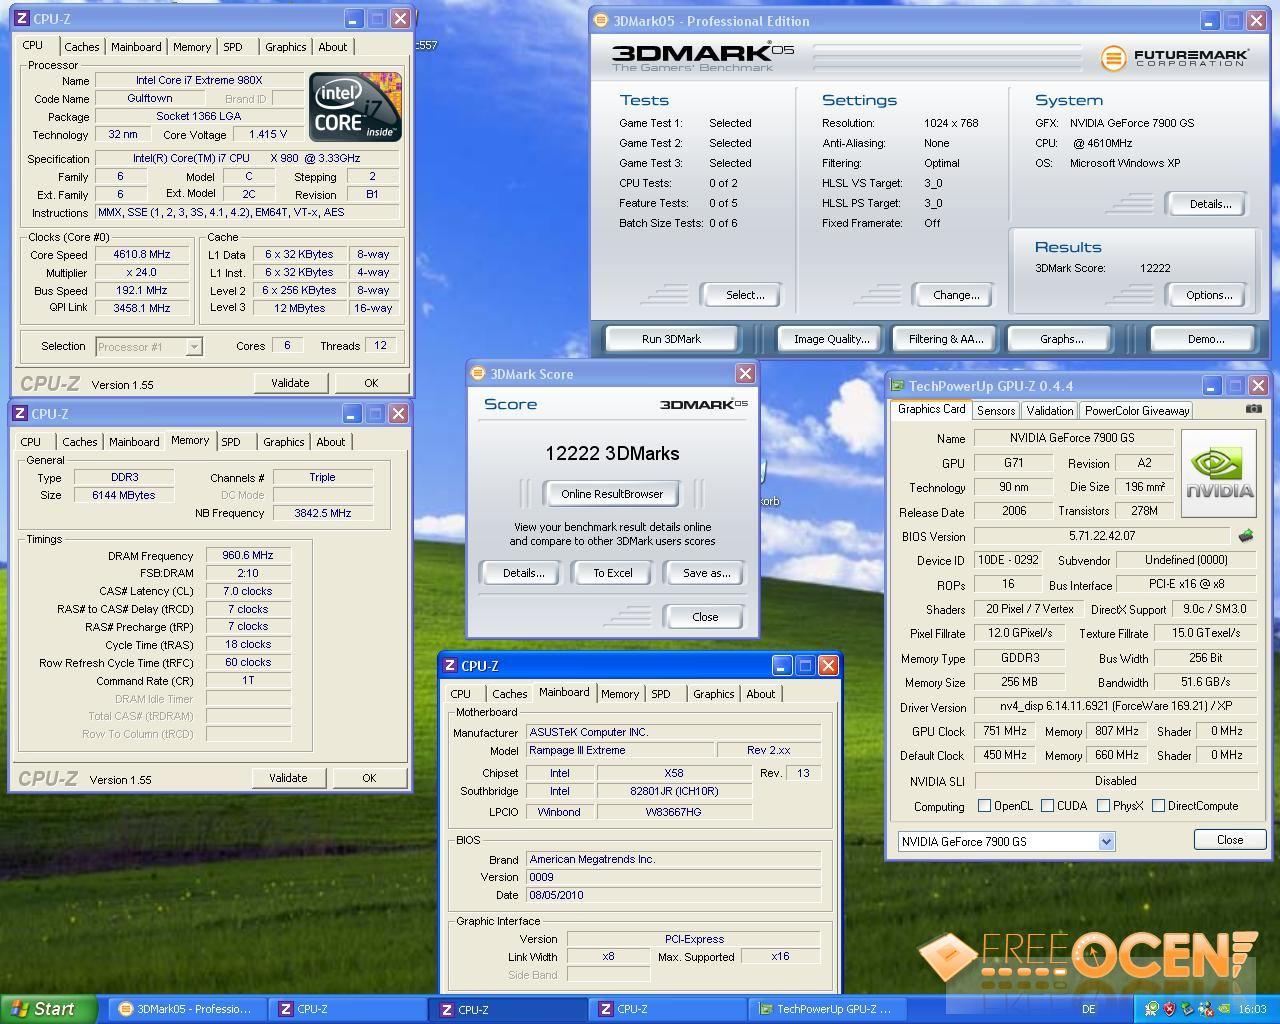This screenshot has width=1280, height=1024.
Task: Click the 3DMark Score value 12222
Action: [1154, 268]
